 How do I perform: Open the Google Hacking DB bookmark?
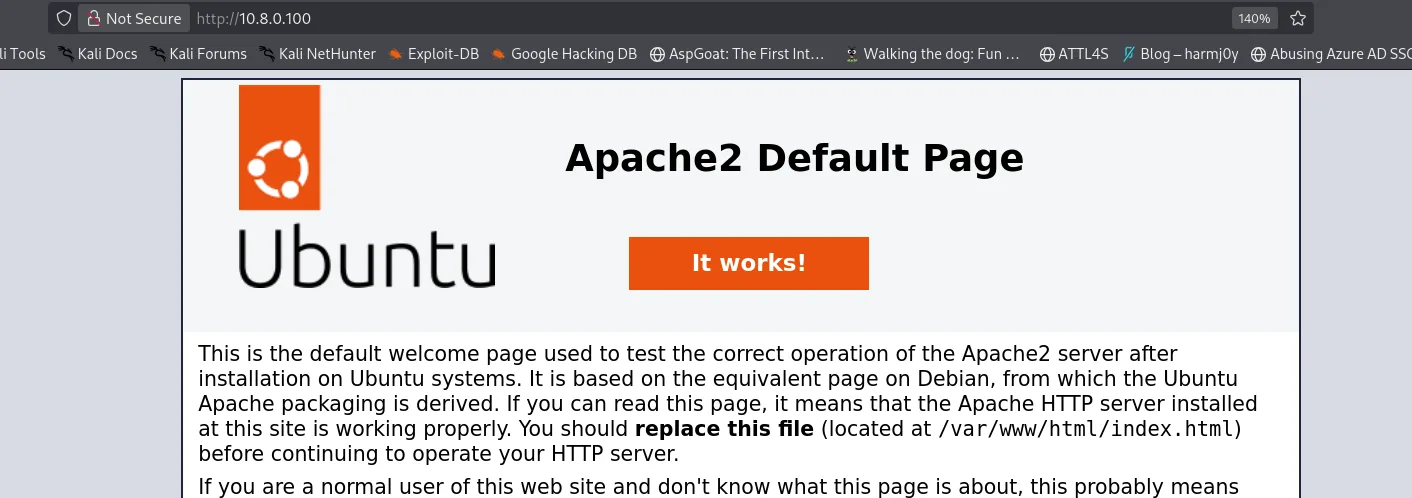(564, 54)
